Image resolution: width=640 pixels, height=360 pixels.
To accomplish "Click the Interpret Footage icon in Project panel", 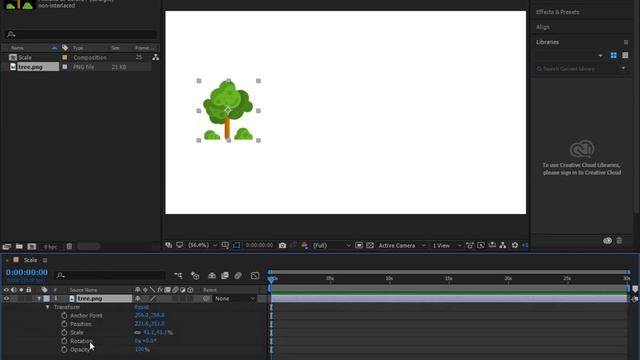I will pyautogui.click(x=7, y=247).
